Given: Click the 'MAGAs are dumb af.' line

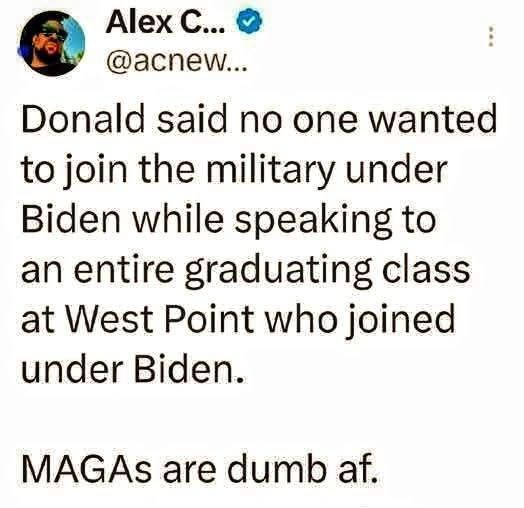Looking at the screenshot, I should tap(200, 468).
